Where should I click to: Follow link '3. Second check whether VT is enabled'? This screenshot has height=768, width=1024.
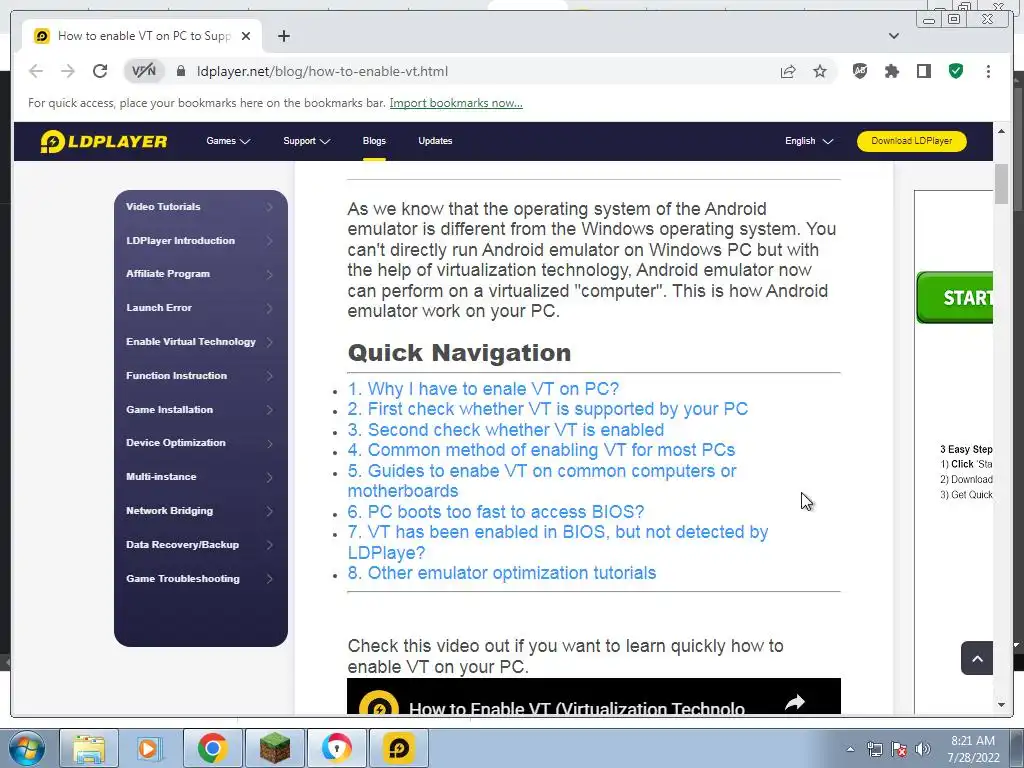[506, 430]
